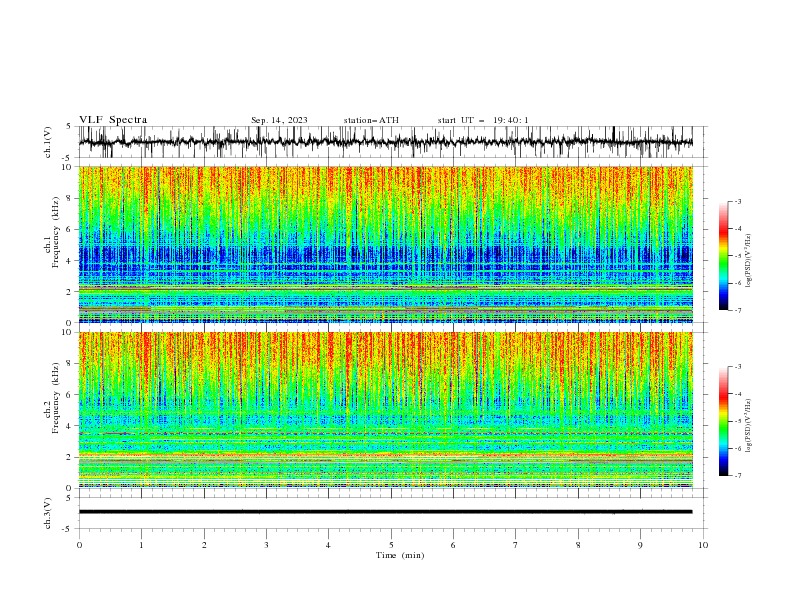Click the "-3" tick on ch.1 colorbar

click(738, 201)
